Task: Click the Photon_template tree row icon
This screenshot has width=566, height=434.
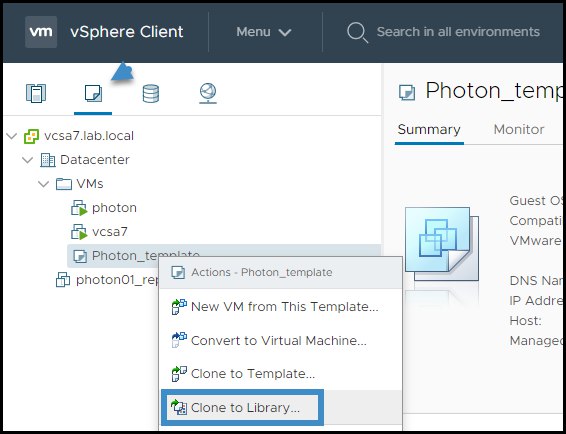Action: tap(80, 256)
